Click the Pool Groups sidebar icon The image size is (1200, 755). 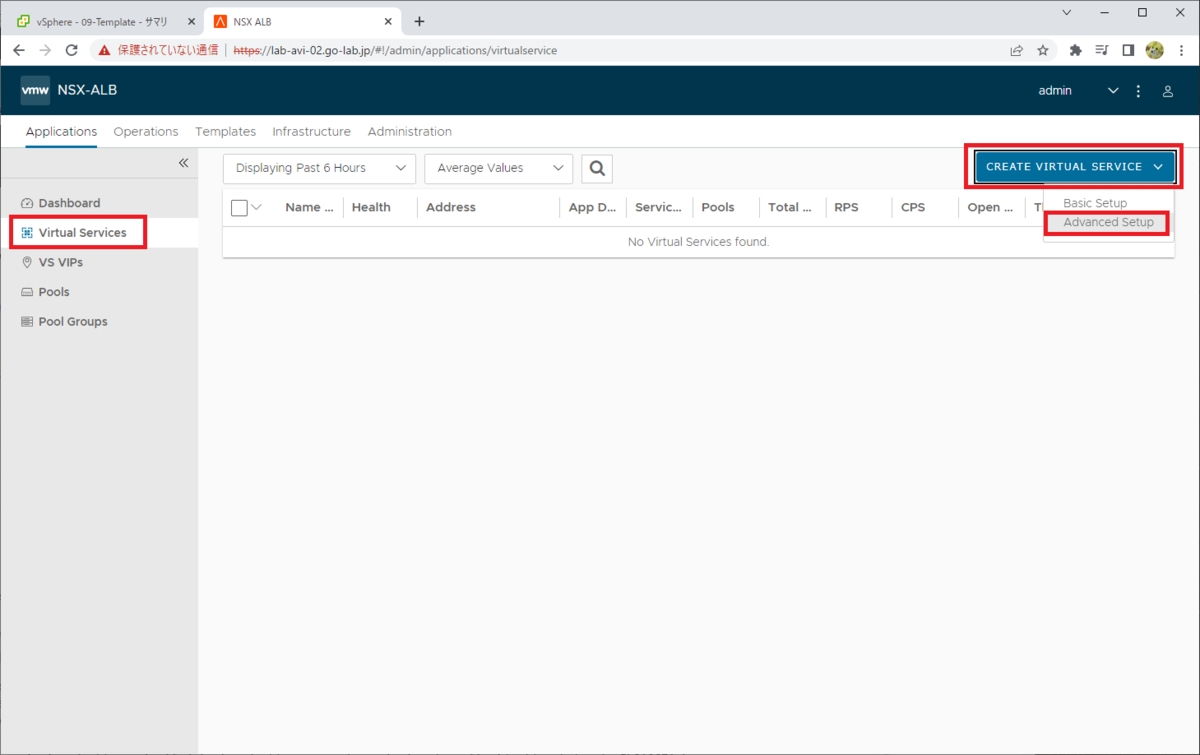[27, 322]
